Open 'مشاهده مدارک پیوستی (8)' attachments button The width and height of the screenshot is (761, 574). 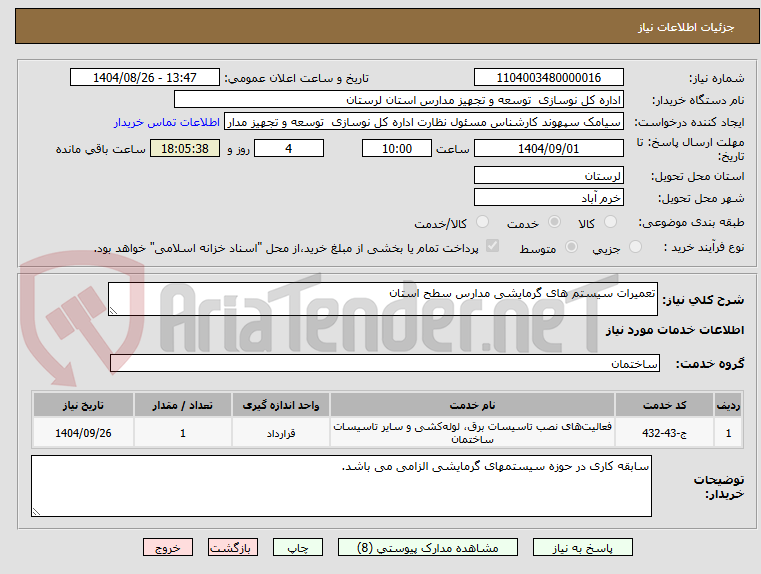pyautogui.click(x=428, y=547)
